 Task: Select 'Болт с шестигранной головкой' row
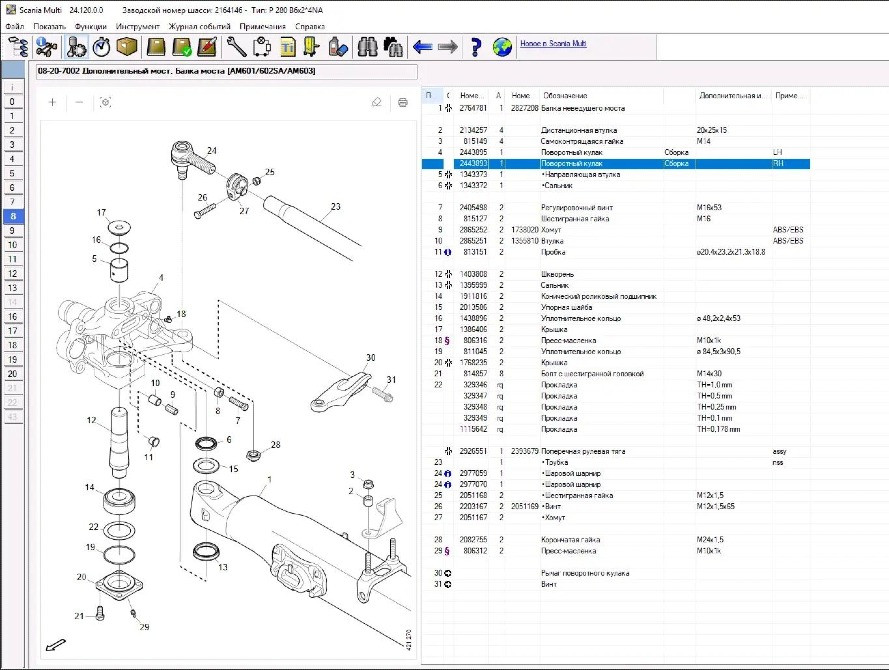click(x=616, y=374)
